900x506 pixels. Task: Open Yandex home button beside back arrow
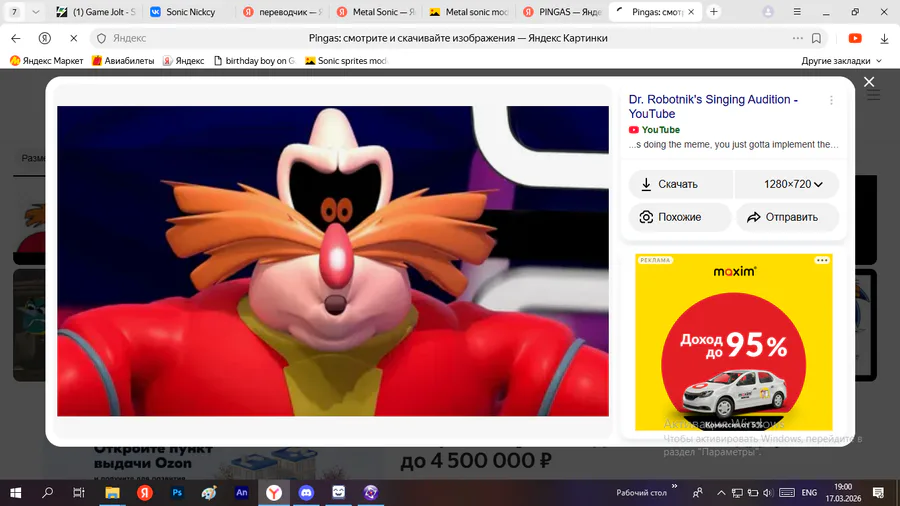[44, 38]
